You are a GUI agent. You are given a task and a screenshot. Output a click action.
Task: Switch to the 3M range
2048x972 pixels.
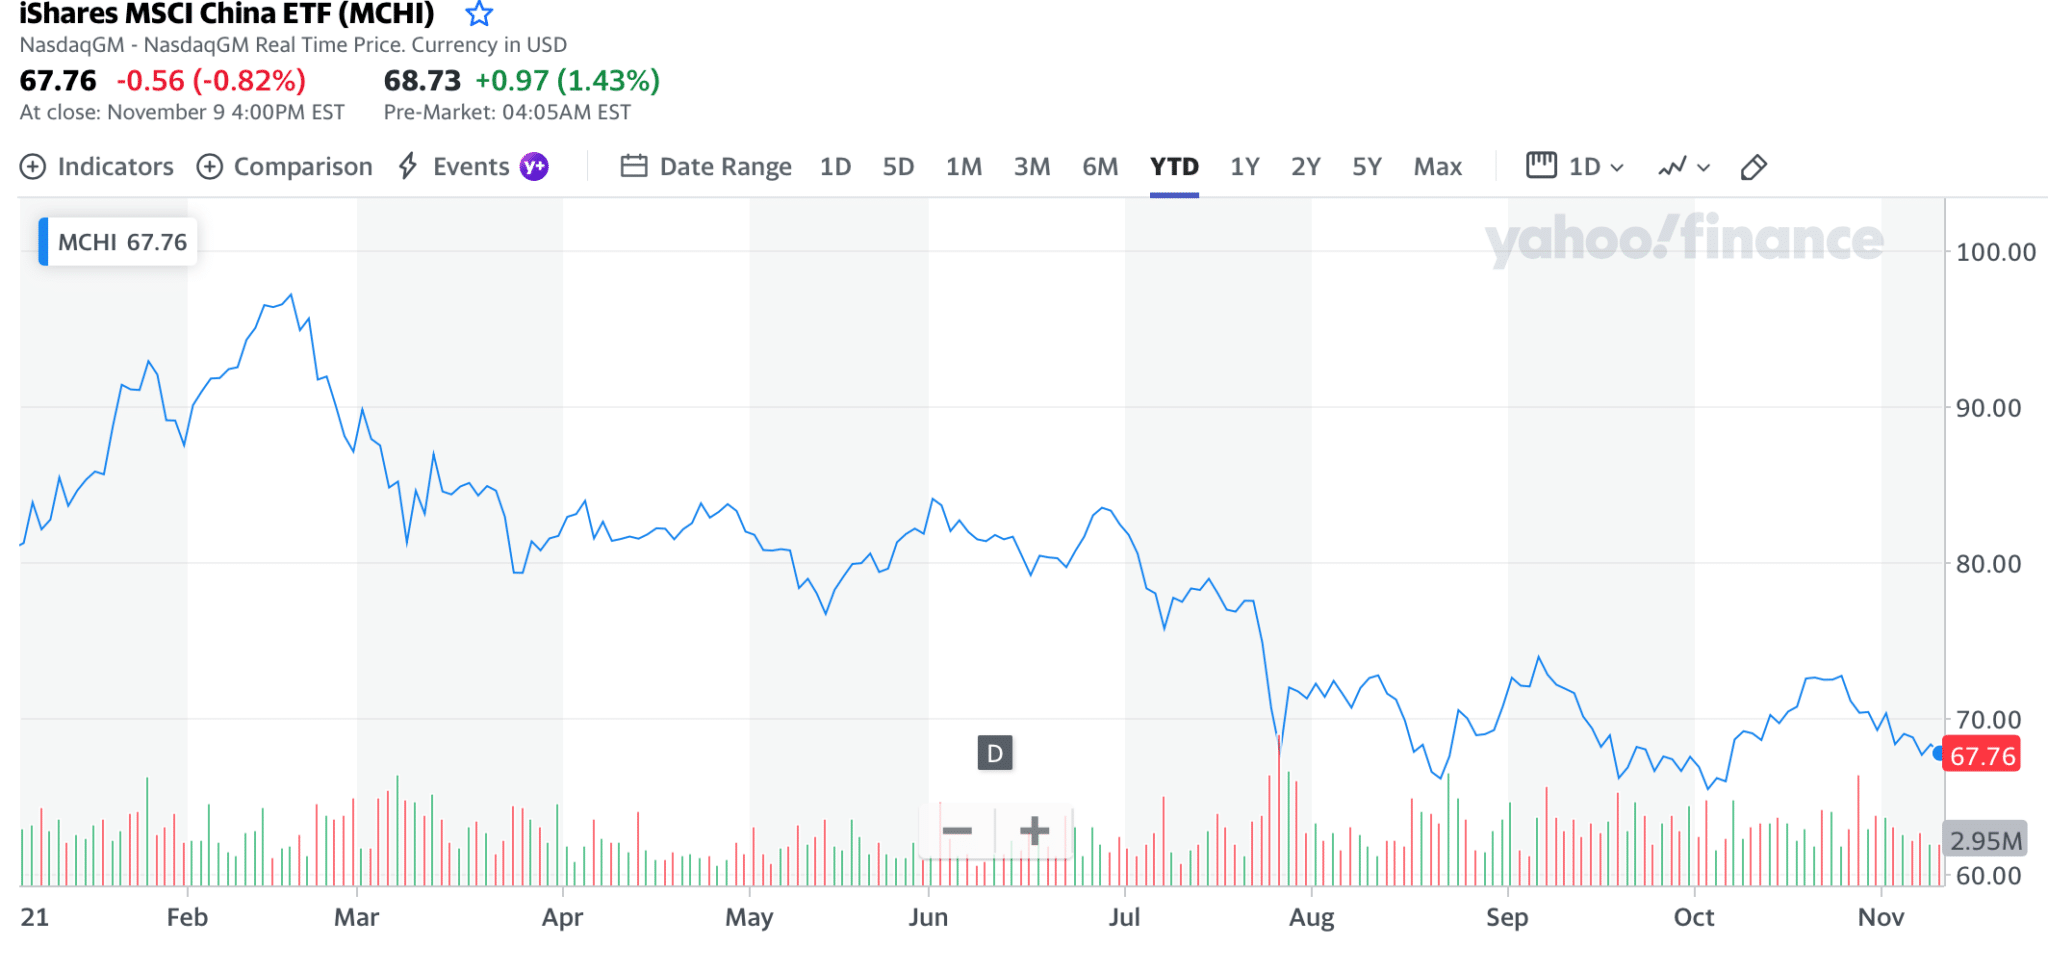1032,167
